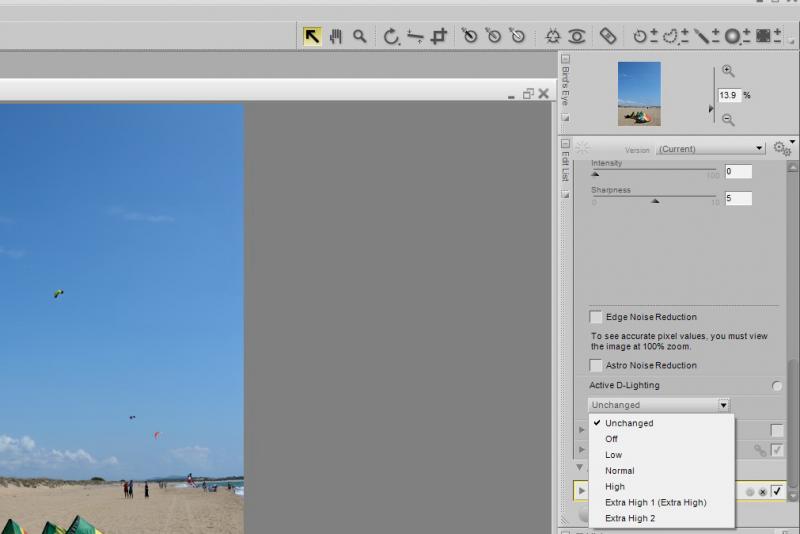Click the pin icon of Bird's Eye panel
Screen dimensions: 800x534
pyautogui.click(x=565, y=117)
